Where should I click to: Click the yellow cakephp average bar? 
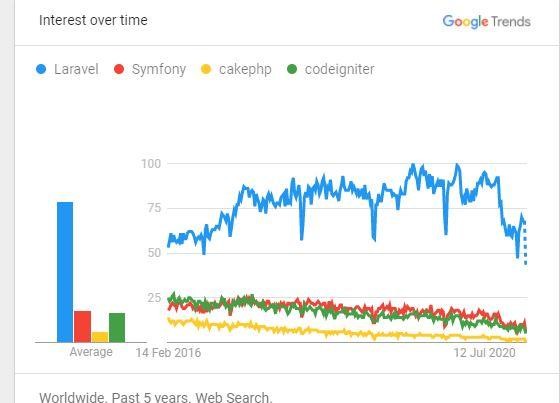click(100, 337)
